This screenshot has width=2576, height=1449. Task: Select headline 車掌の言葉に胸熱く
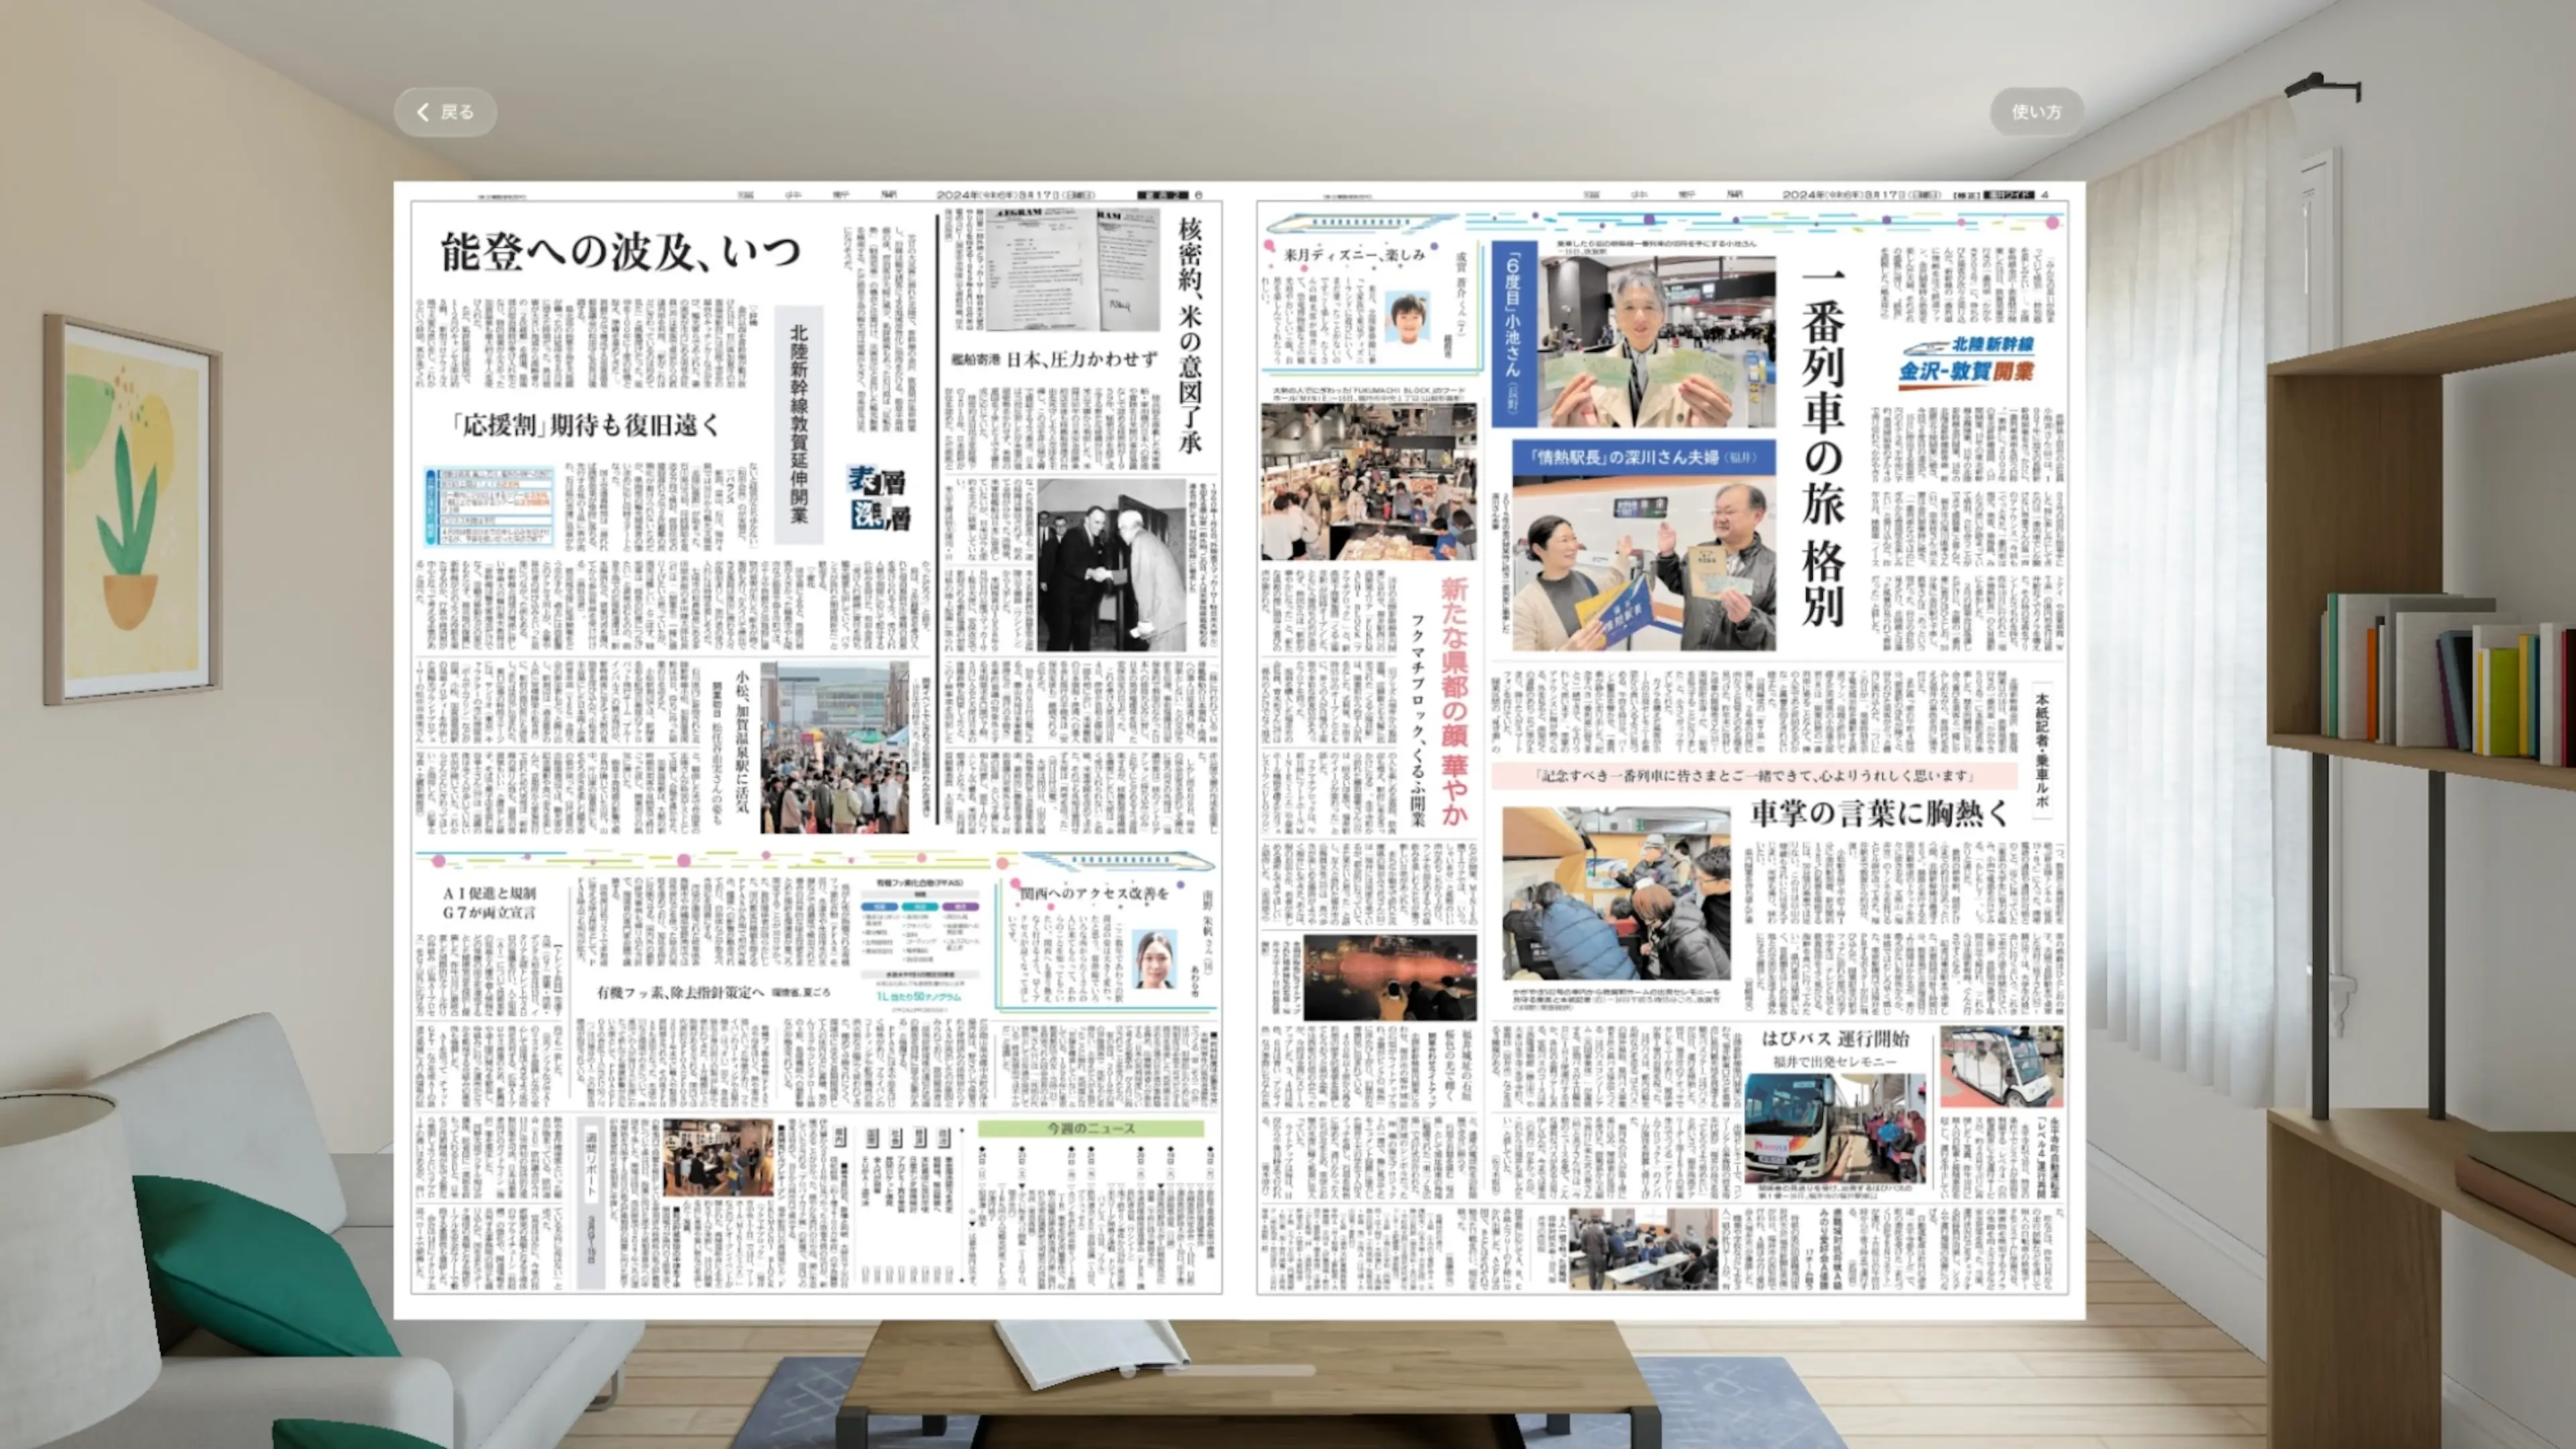1879,813
